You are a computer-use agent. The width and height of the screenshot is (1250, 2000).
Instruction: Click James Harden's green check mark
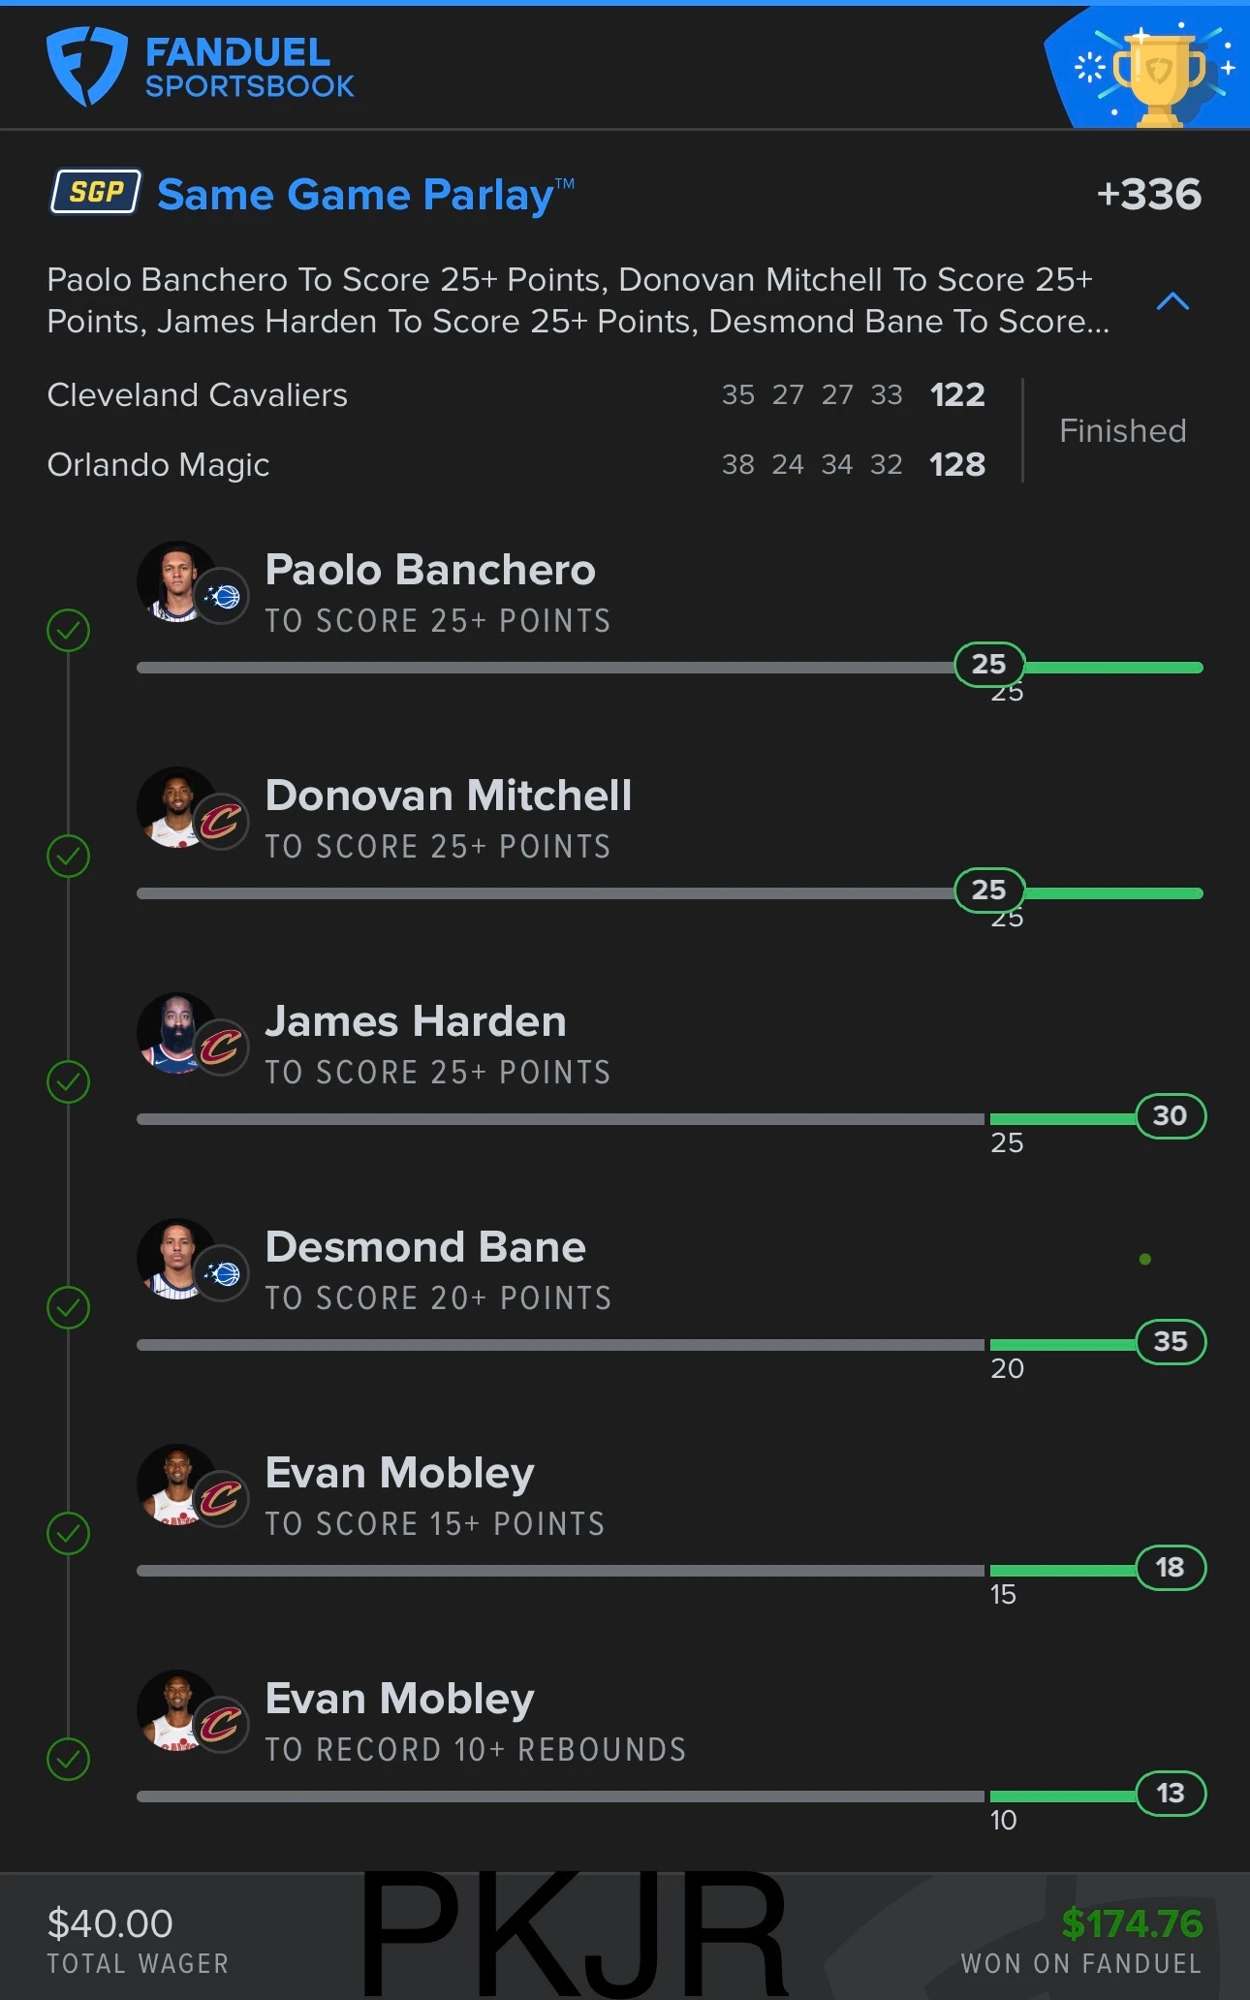pyautogui.click(x=68, y=1082)
